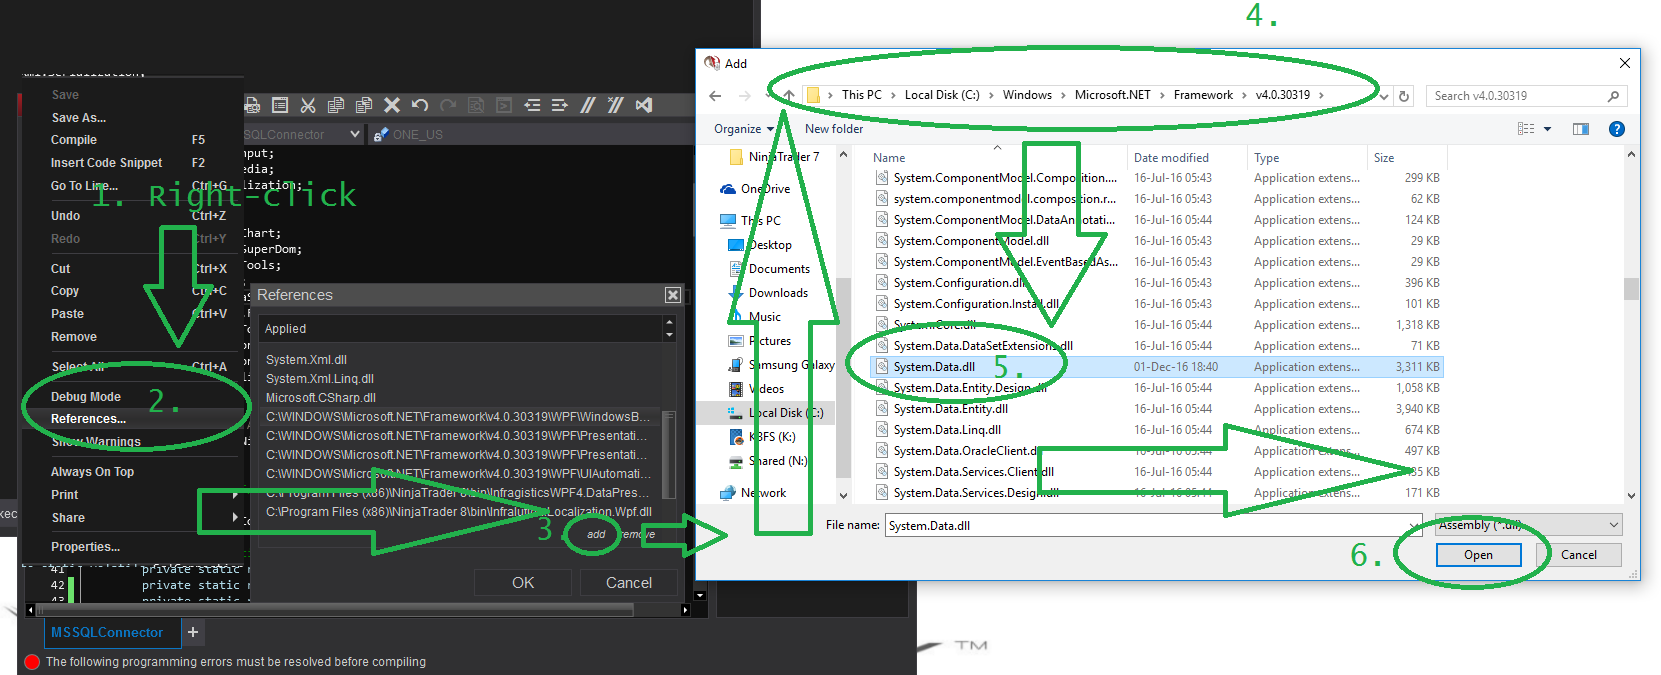Click the print preview icon in editor toolbar
The image size is (1661, 675).
[x=252, y=105]
